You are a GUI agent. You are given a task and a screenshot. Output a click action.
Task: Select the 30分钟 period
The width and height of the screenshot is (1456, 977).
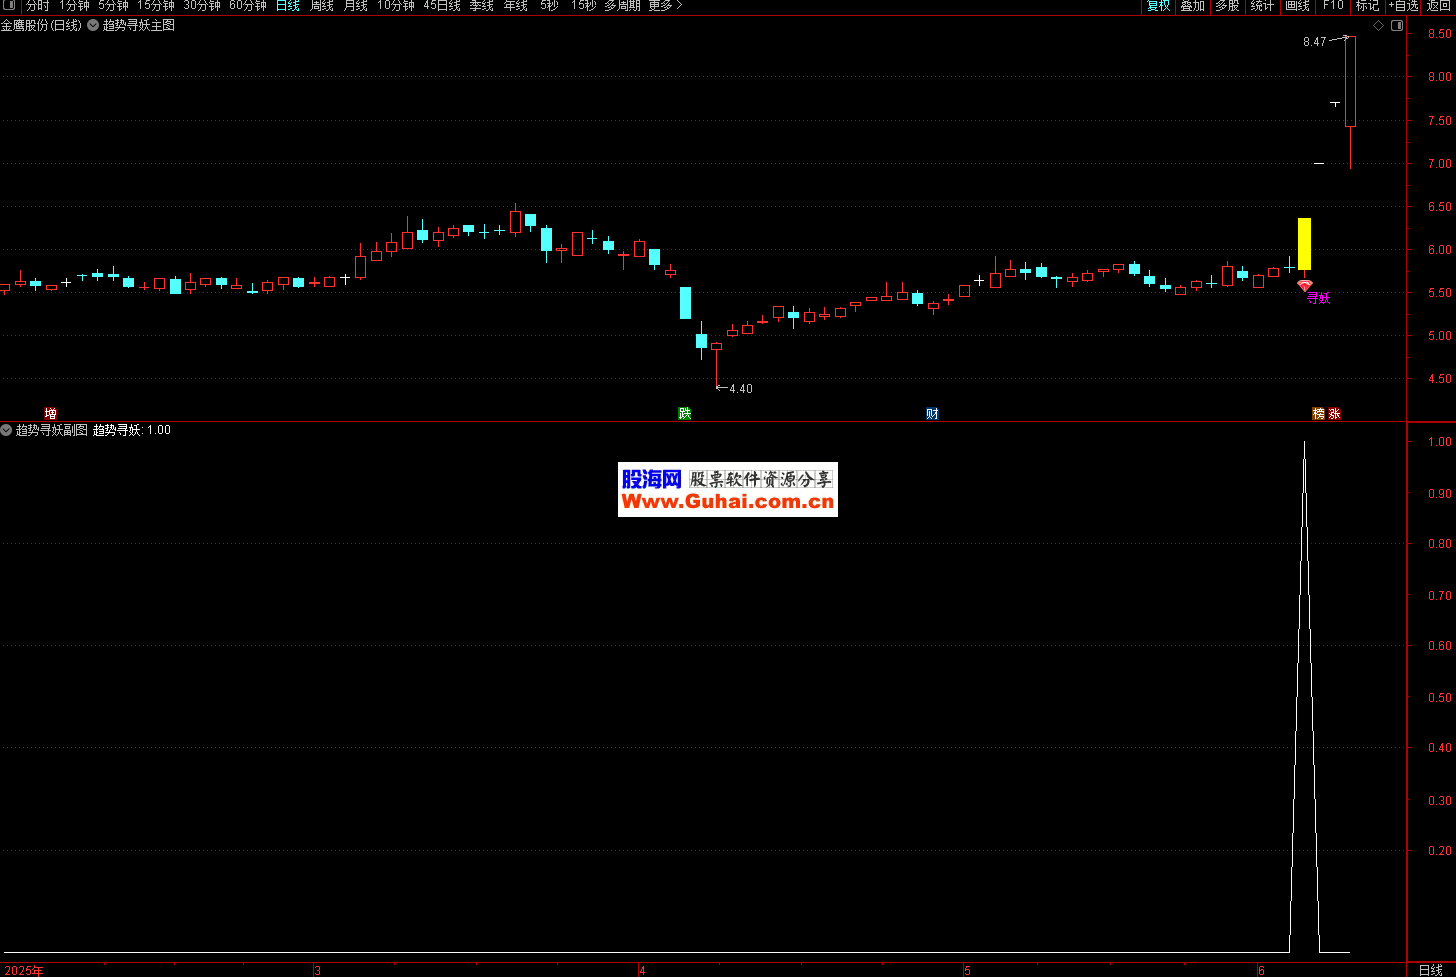(202, 5)
